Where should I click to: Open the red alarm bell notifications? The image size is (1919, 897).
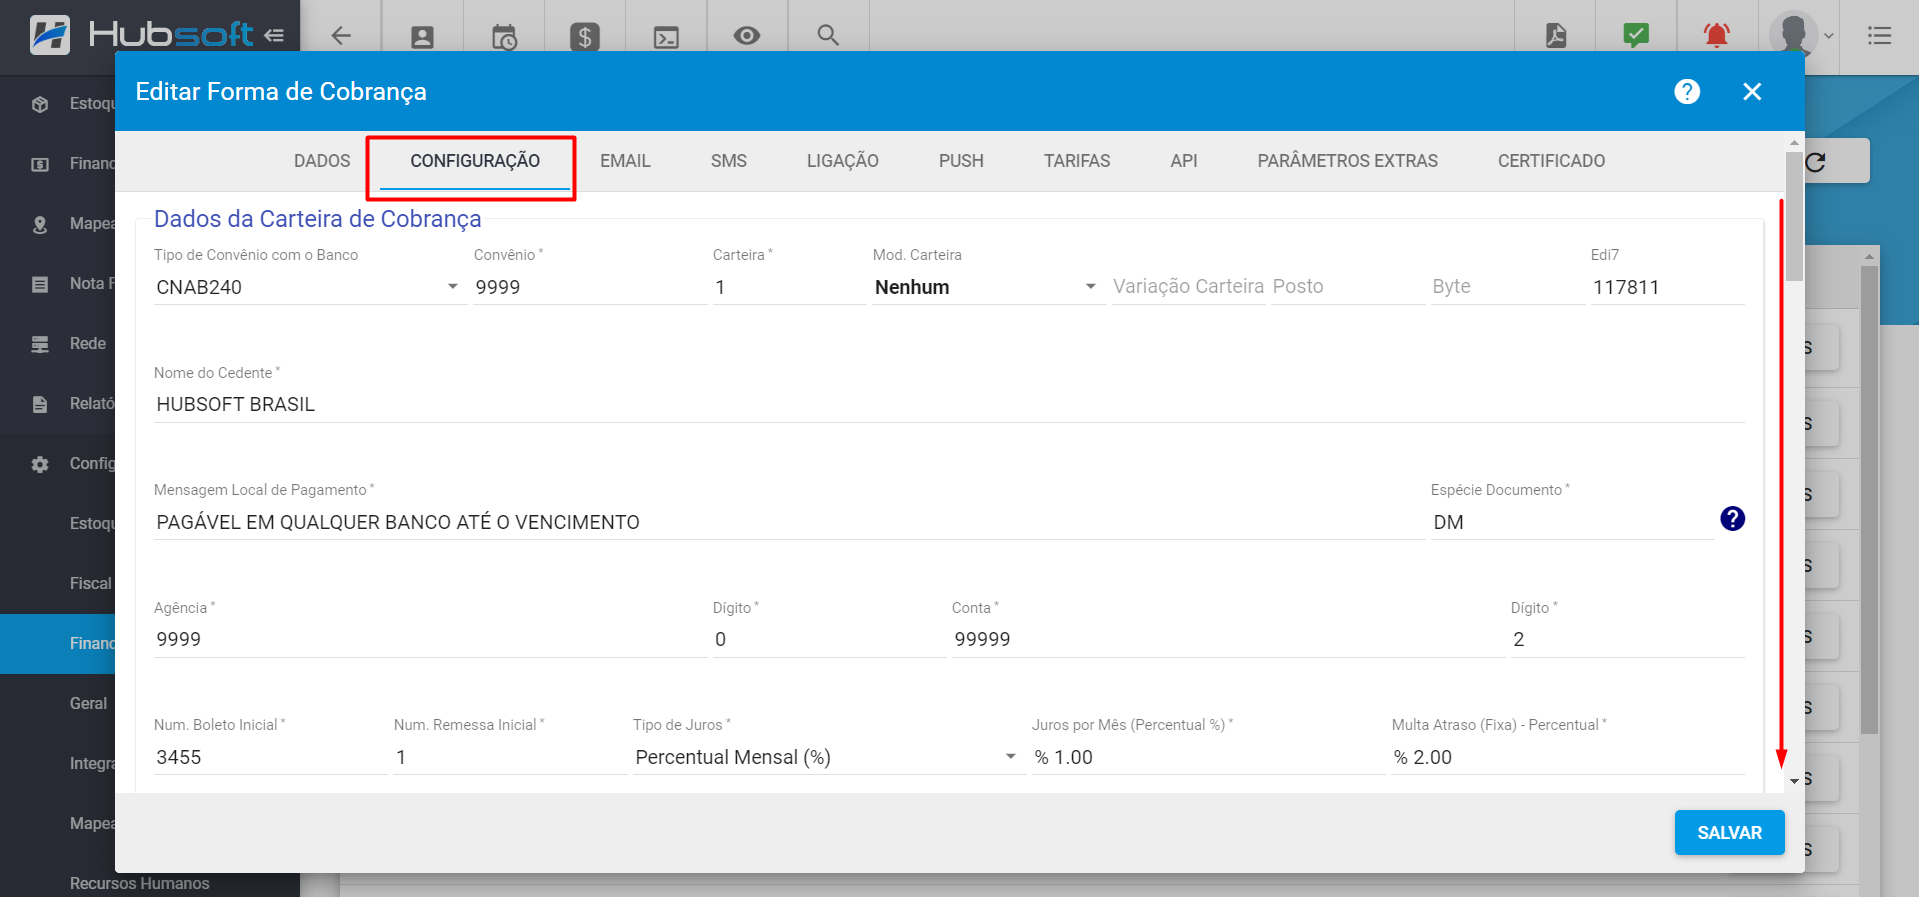click(1717, 36)
